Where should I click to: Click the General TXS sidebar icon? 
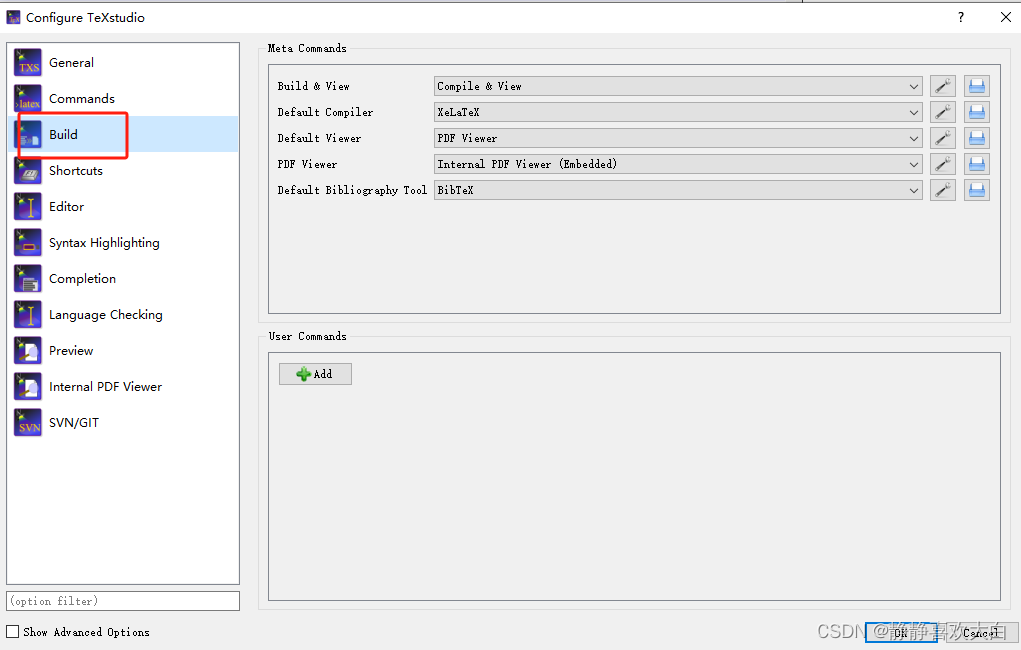point(27,63)
